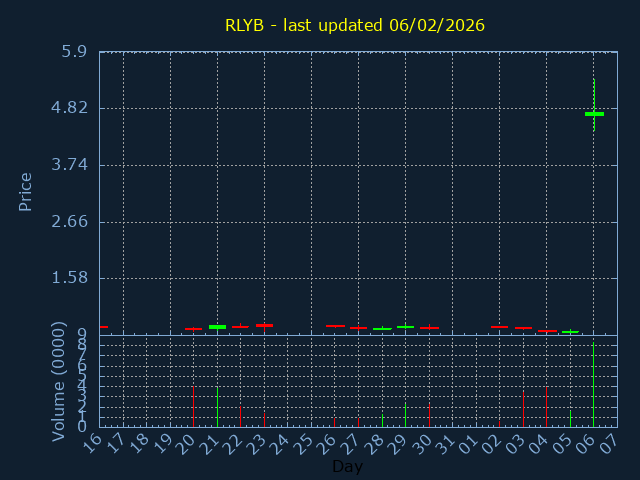Click the price tick value 5.9
Screen dimensions: 640x480
74,52
